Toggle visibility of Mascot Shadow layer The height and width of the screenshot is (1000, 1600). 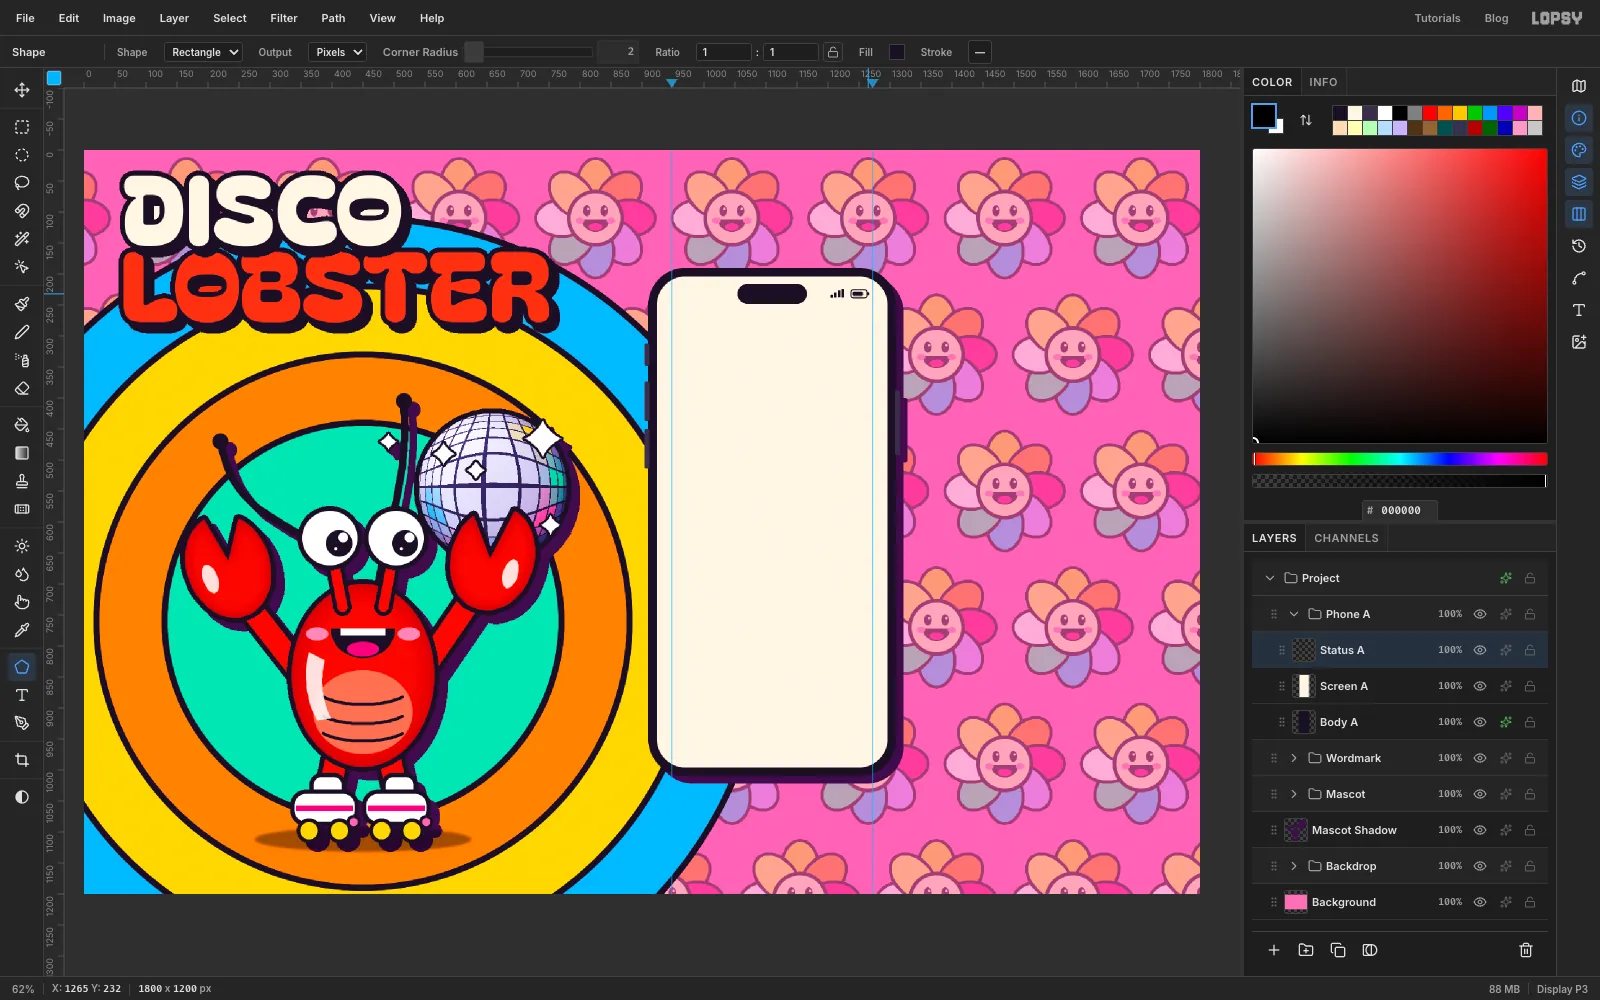point(1480,830)
